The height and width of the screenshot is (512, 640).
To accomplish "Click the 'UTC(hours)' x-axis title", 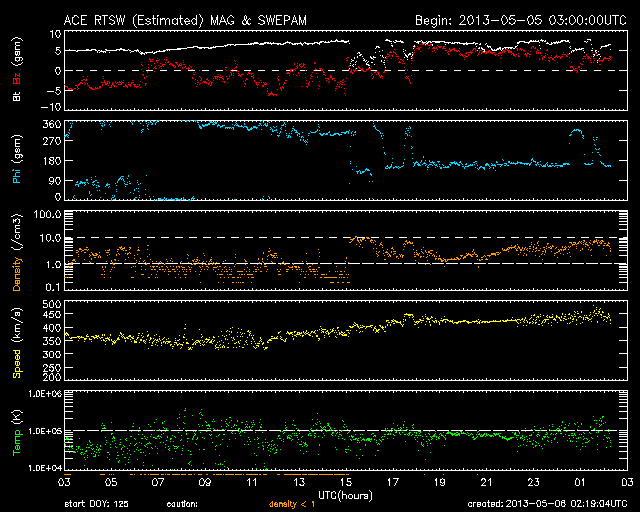I will [x=345, y=496].
